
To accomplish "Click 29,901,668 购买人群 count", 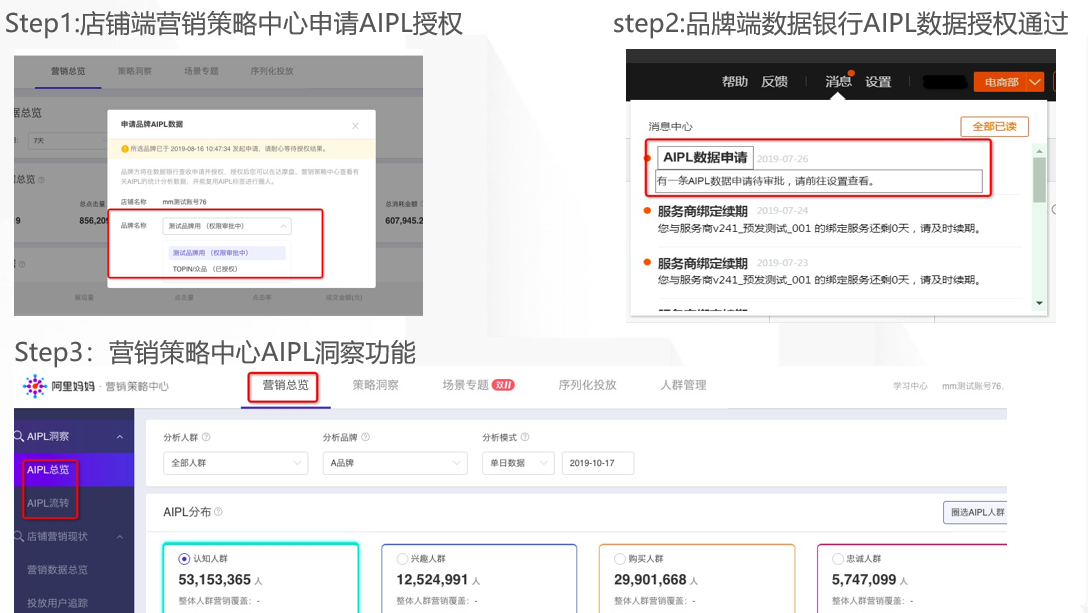I will pyautogui.click(x=650, y=580).
